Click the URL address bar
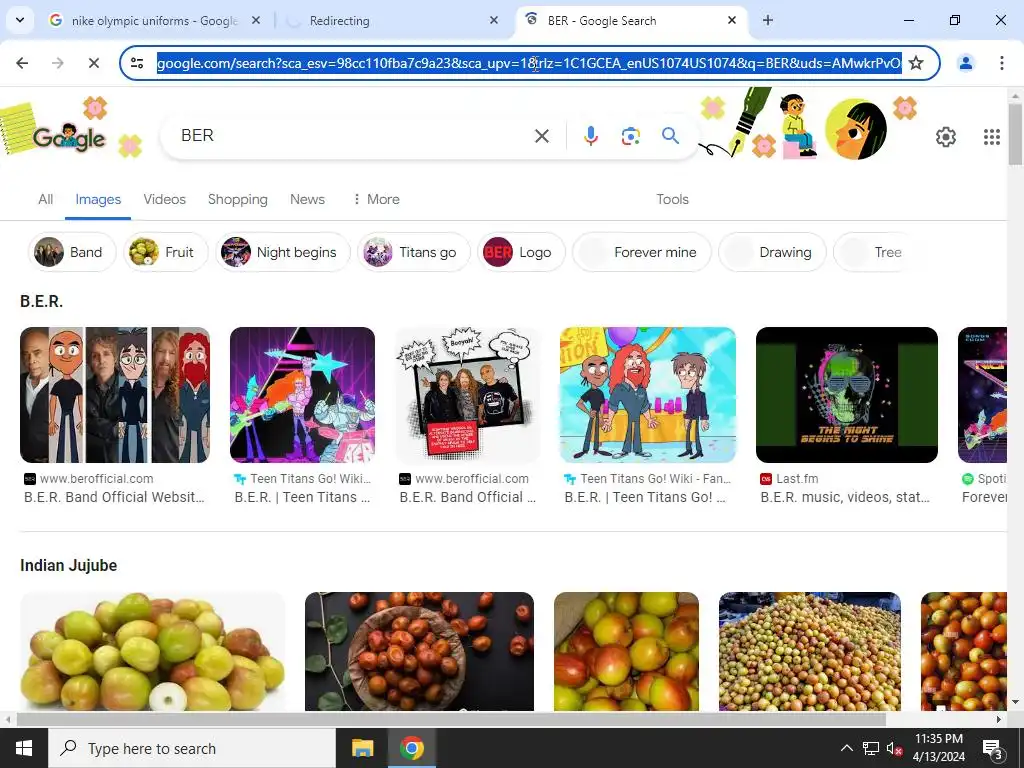 [529, 63]
